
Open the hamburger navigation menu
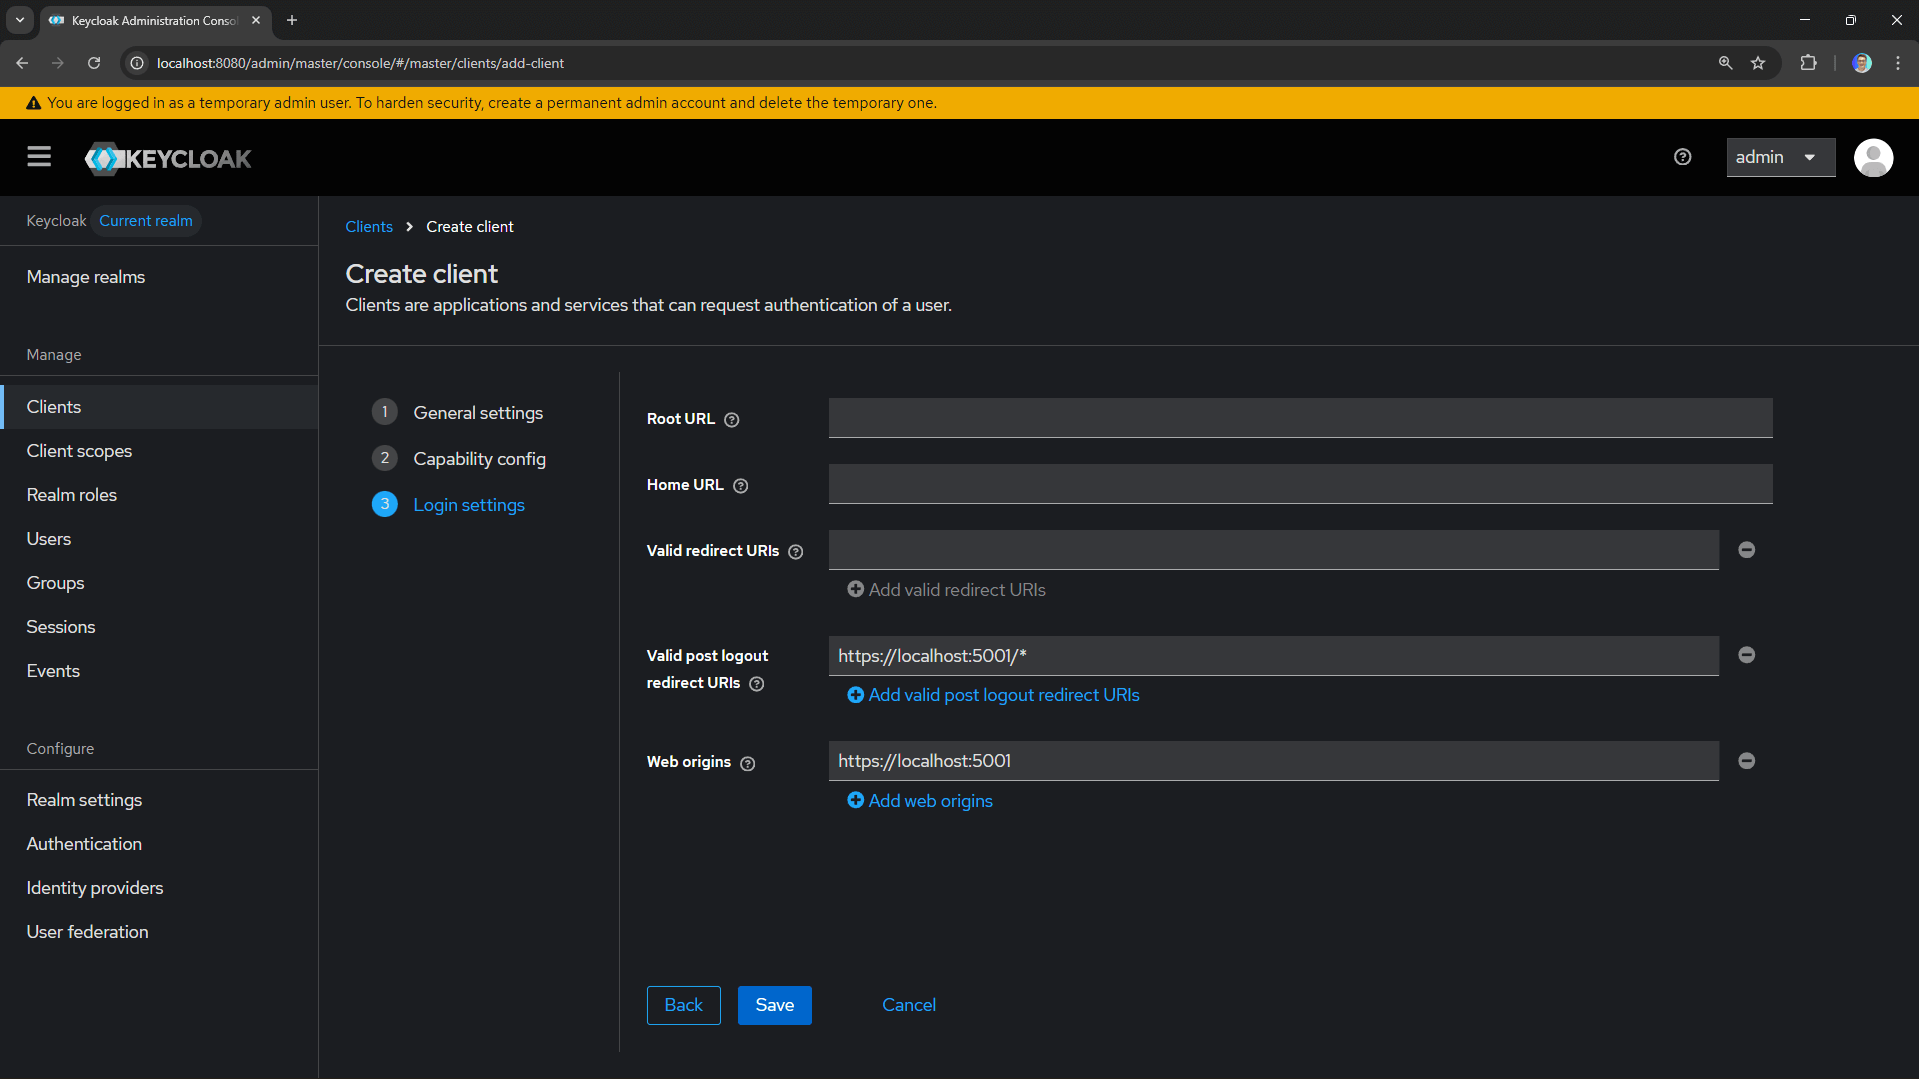point(37,157)
